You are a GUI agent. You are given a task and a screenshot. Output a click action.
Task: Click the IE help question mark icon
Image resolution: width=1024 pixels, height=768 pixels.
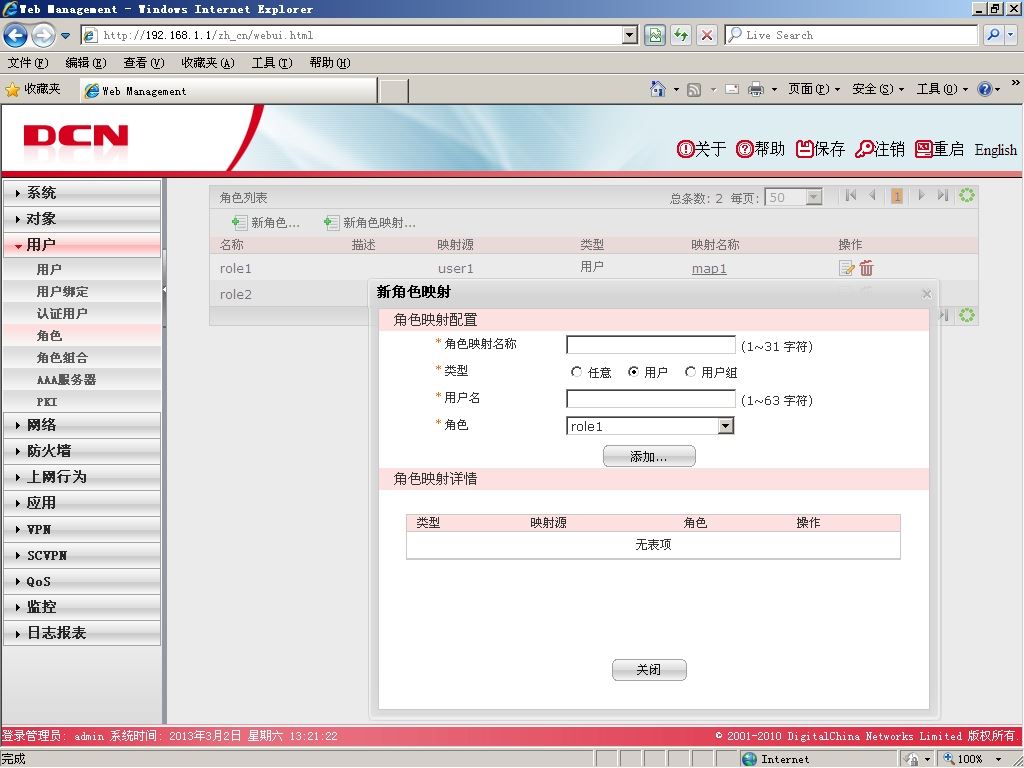[x=985, y=89]
